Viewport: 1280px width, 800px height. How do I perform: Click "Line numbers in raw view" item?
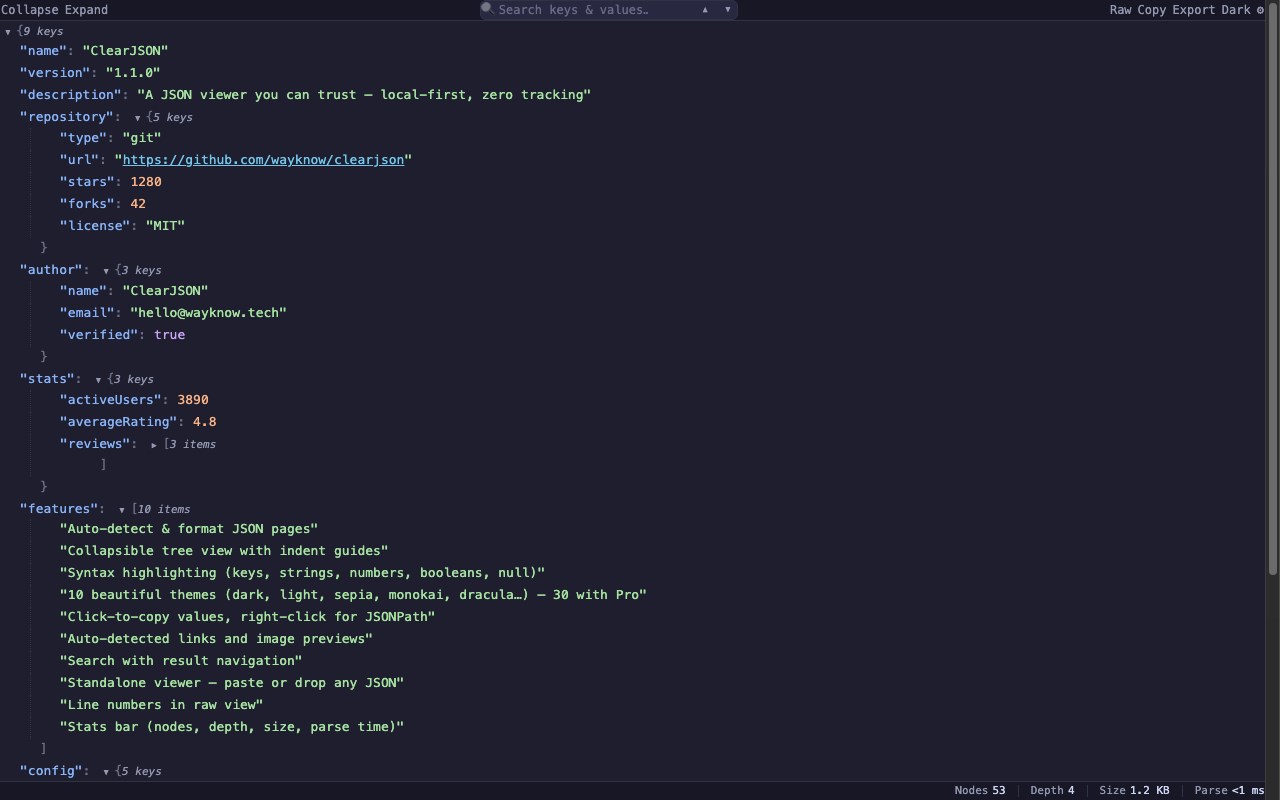pos(162,705)
